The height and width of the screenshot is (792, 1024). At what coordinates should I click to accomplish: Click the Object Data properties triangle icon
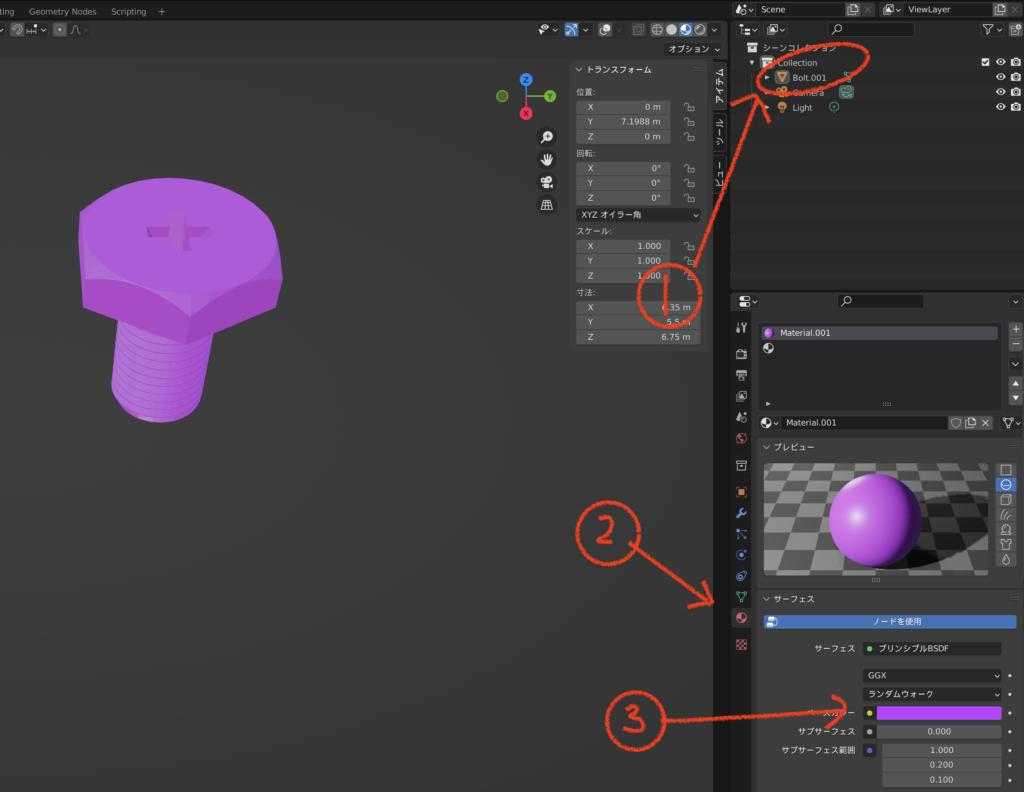tap(741, 597)
